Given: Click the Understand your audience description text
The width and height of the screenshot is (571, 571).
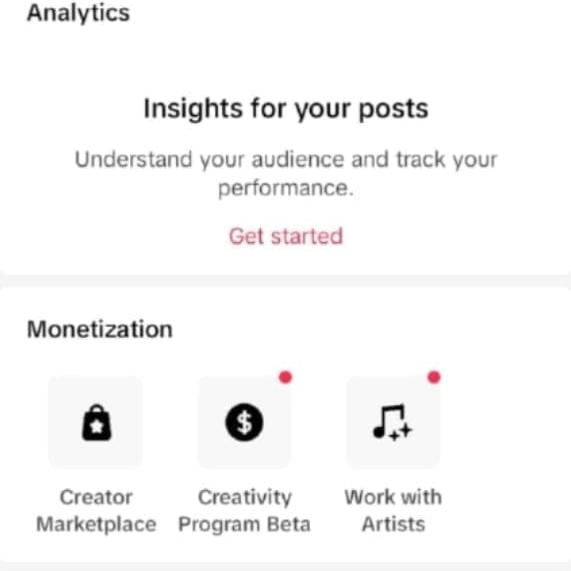Looking at the screenshot, I should [x=286, y=174].
